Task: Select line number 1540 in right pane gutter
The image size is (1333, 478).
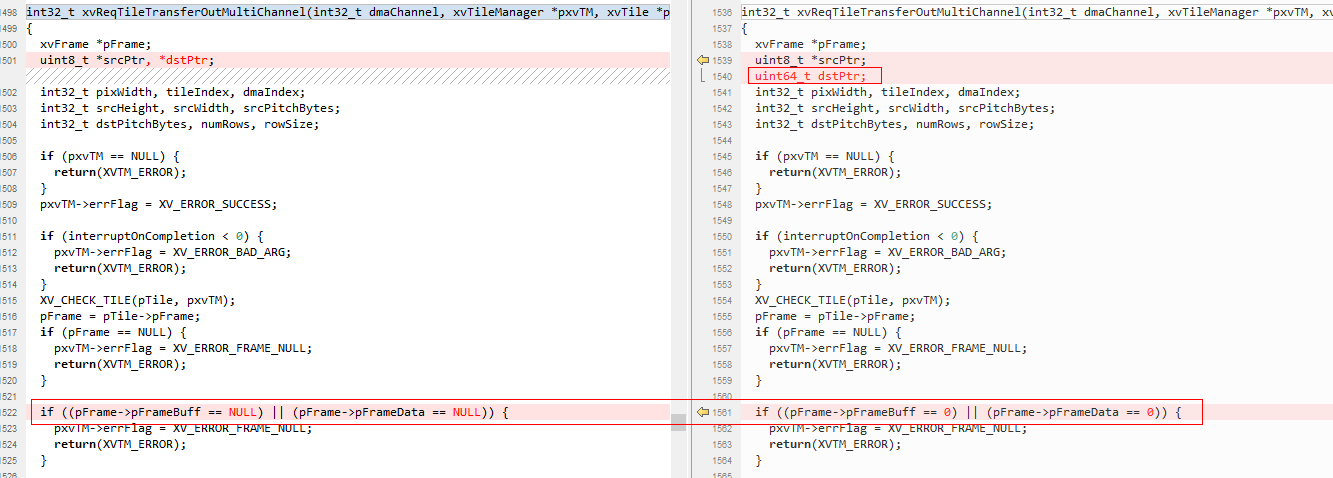Action: tap(722, 77)
